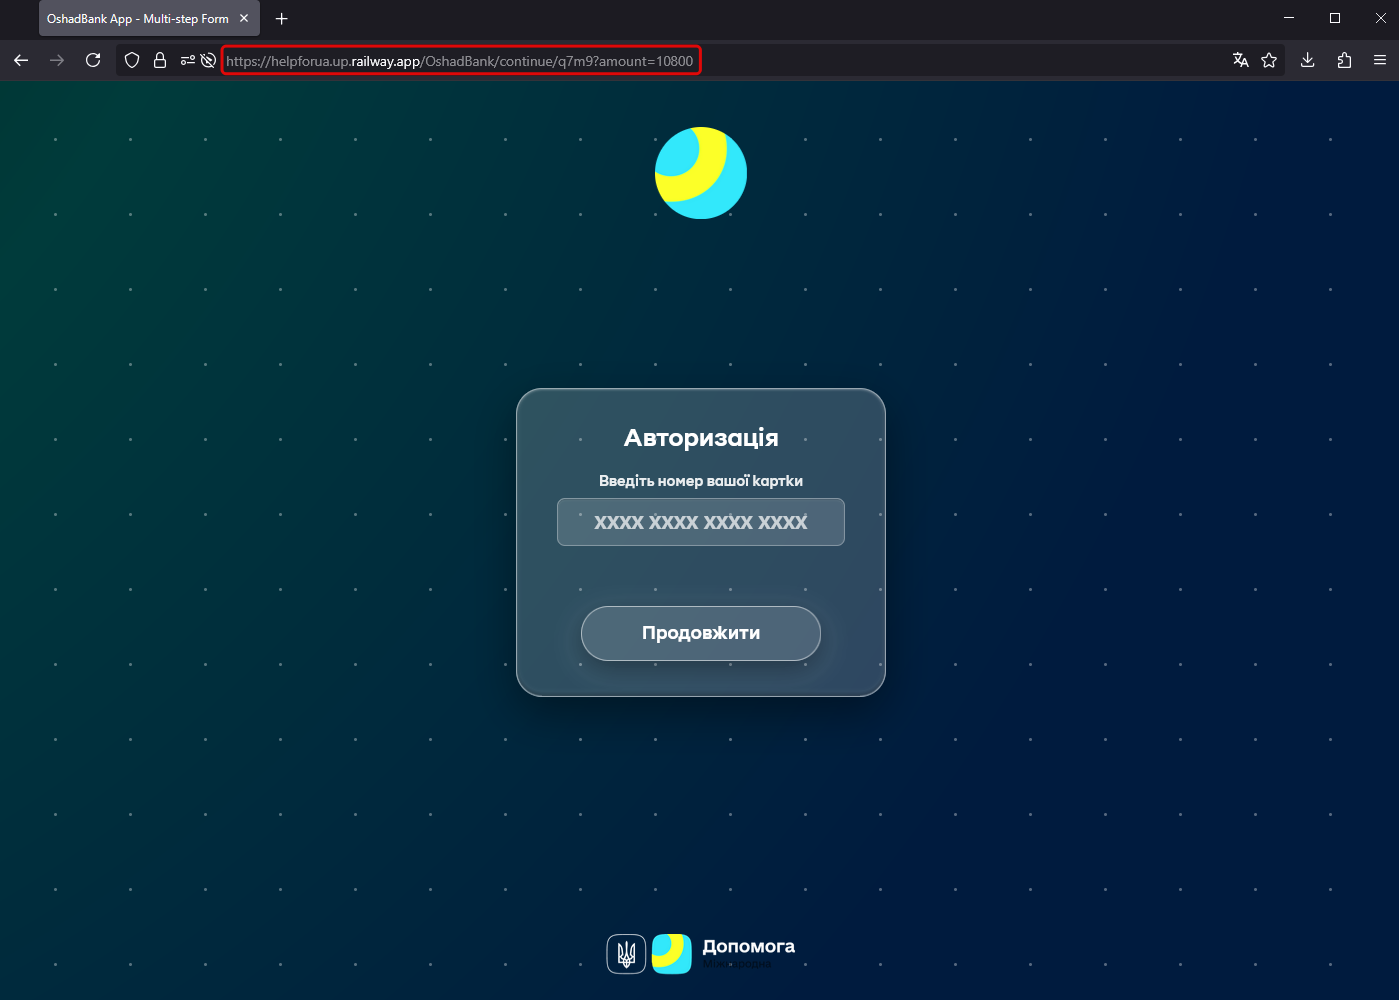This screenshot has height=1000, width=1399.
Task: Click the railway.app URL in the address bar
Action: point(460,61)
